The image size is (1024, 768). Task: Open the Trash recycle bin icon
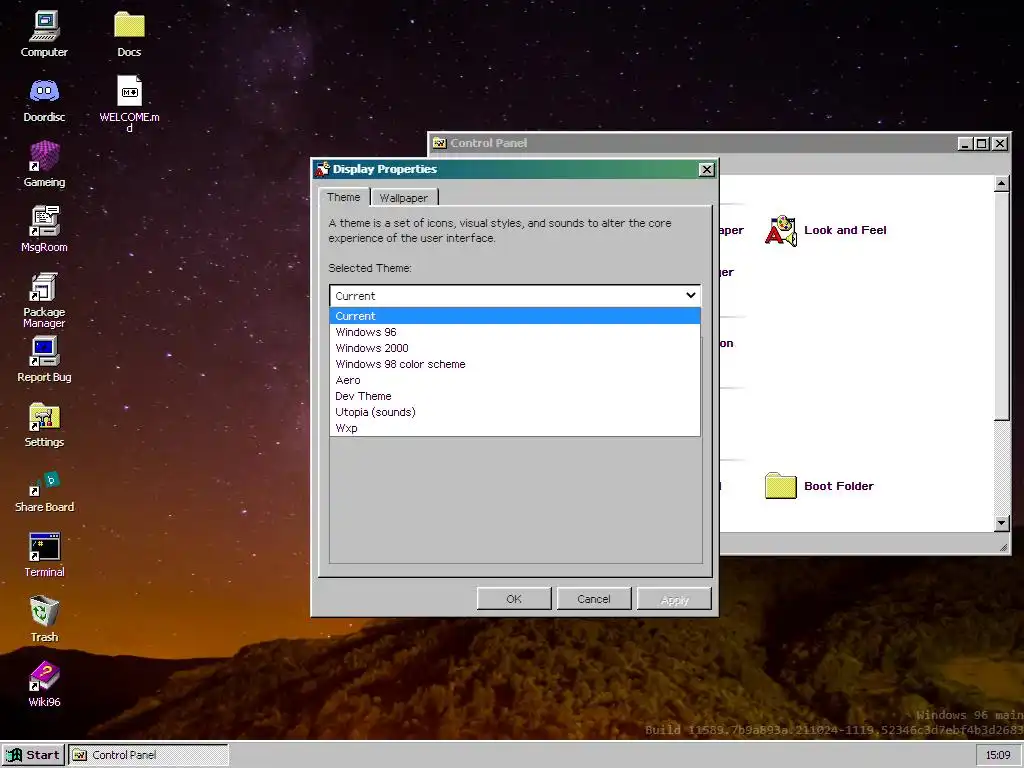pyautogui.click(x=44, y=618)
